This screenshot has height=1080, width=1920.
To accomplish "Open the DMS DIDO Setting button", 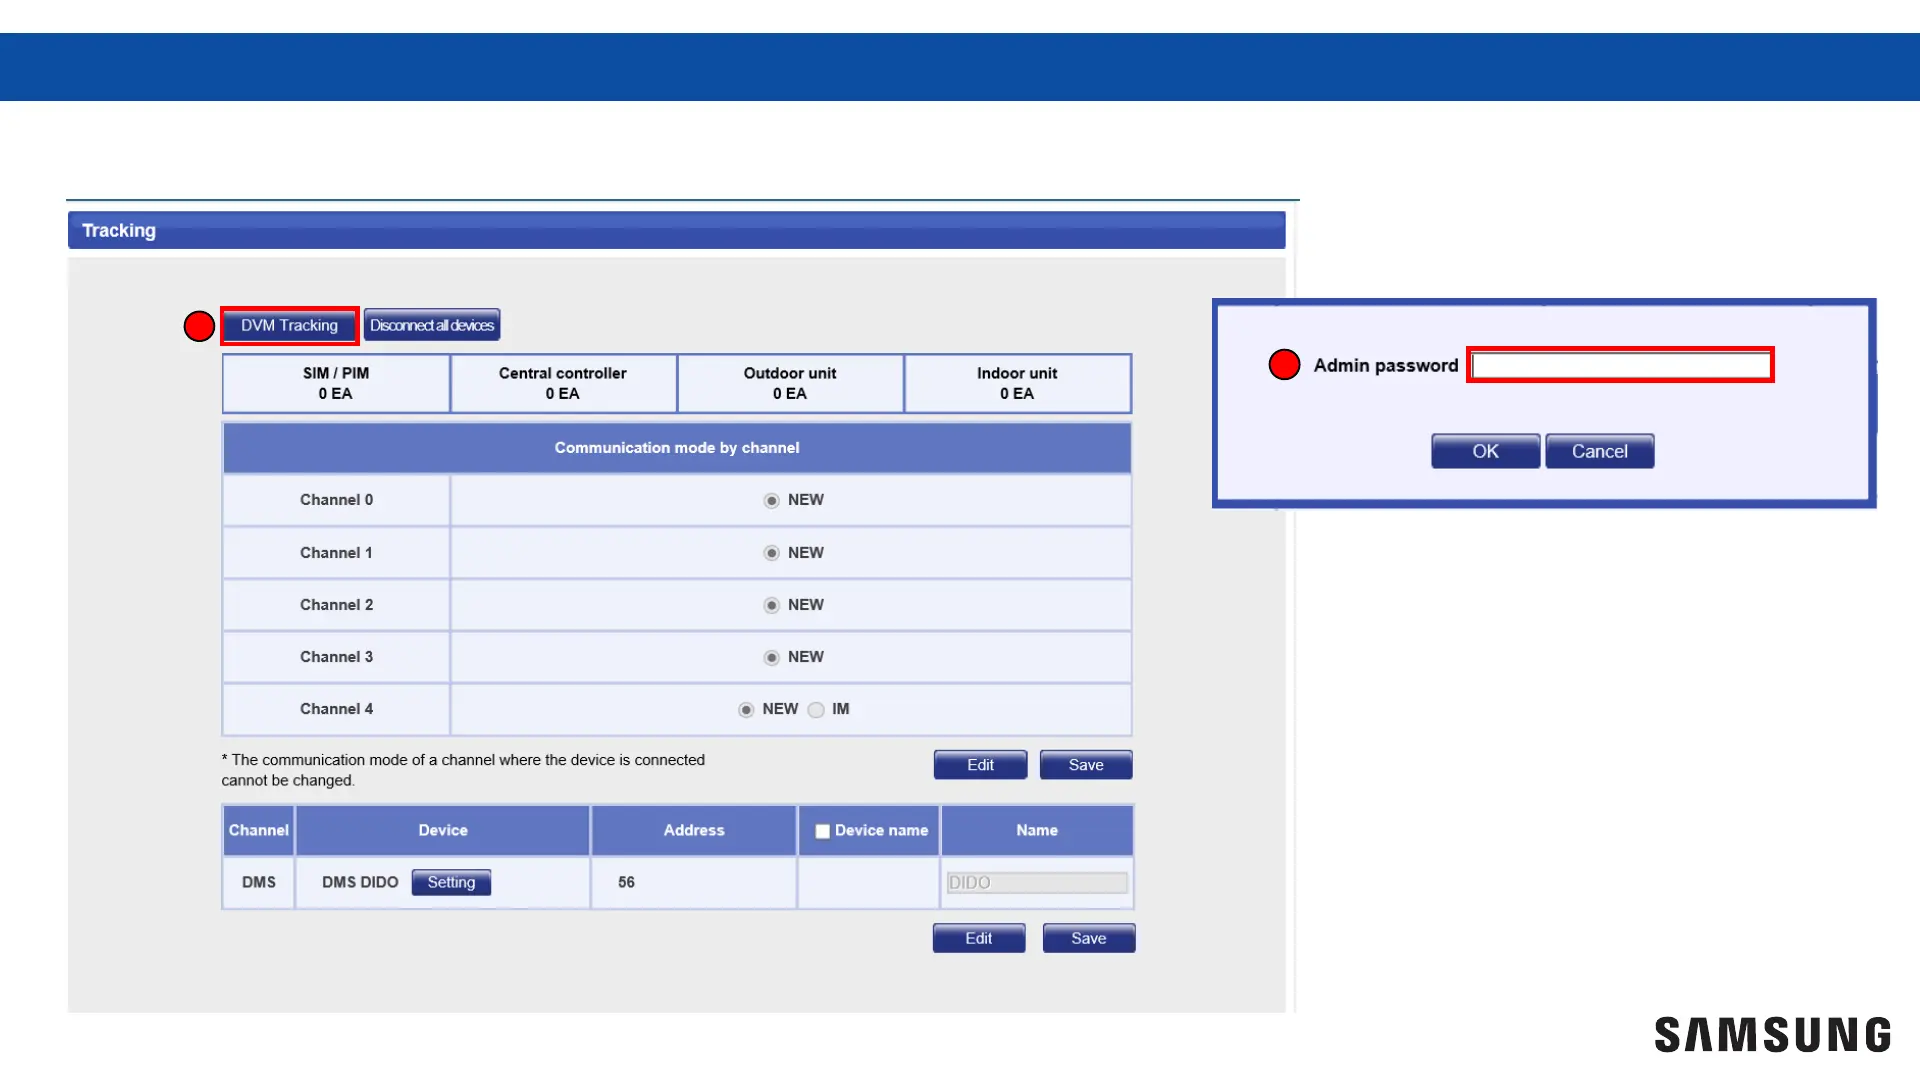I will click(451, 882).
